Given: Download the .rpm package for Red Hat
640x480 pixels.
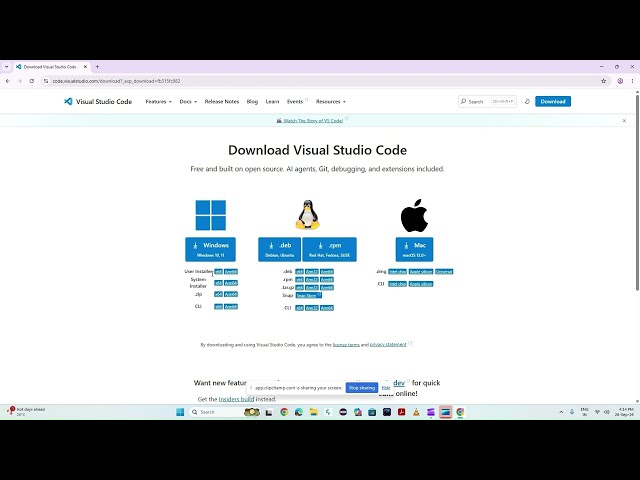Looking at the screenshot, I should pos(329,249).
